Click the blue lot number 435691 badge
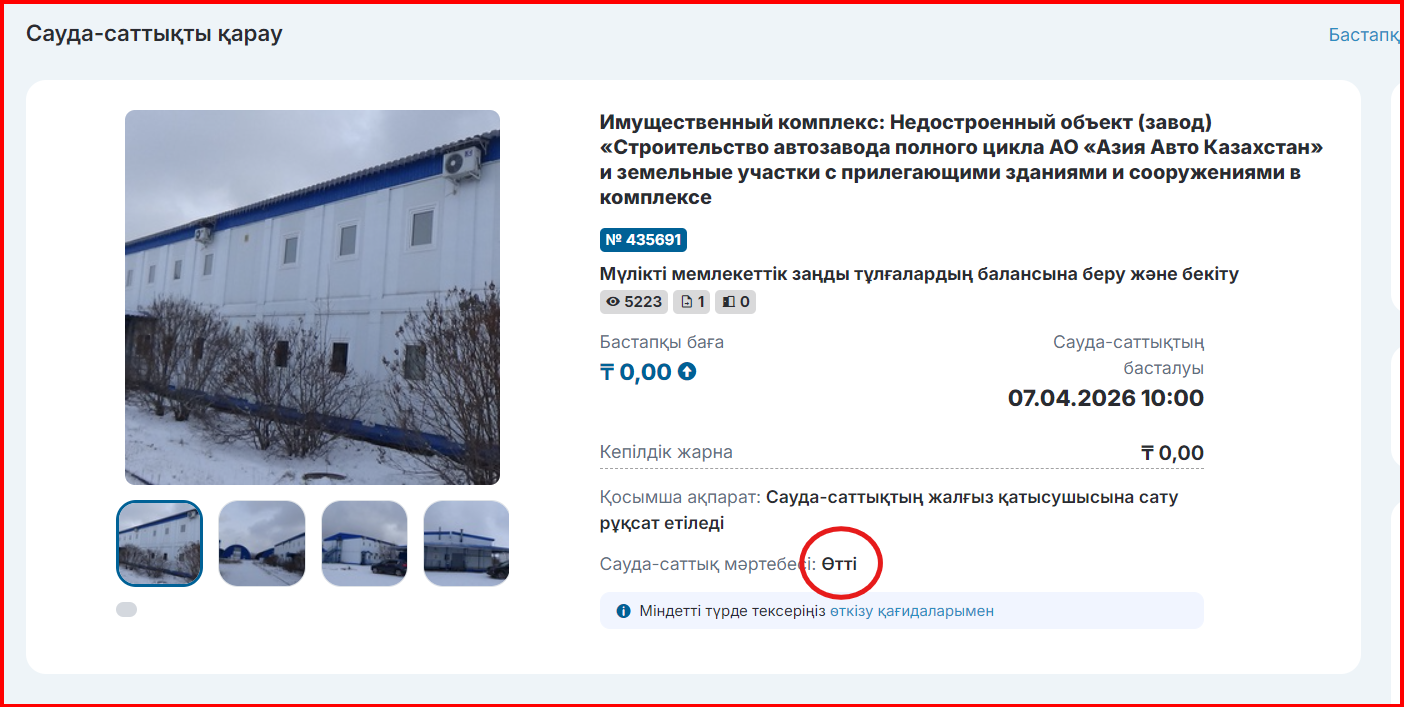The width and height of the screenshot is (1404, 707). [643, 240]
